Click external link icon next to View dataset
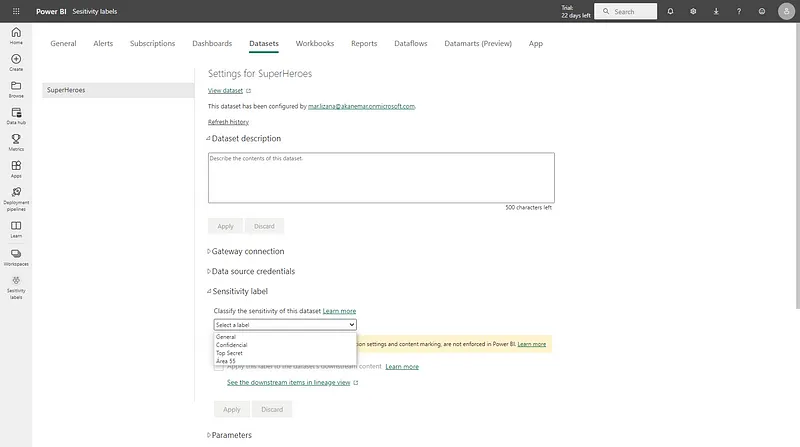Viewport: 800px width, 447px height. pyautogui.click(x=248, y=91)
